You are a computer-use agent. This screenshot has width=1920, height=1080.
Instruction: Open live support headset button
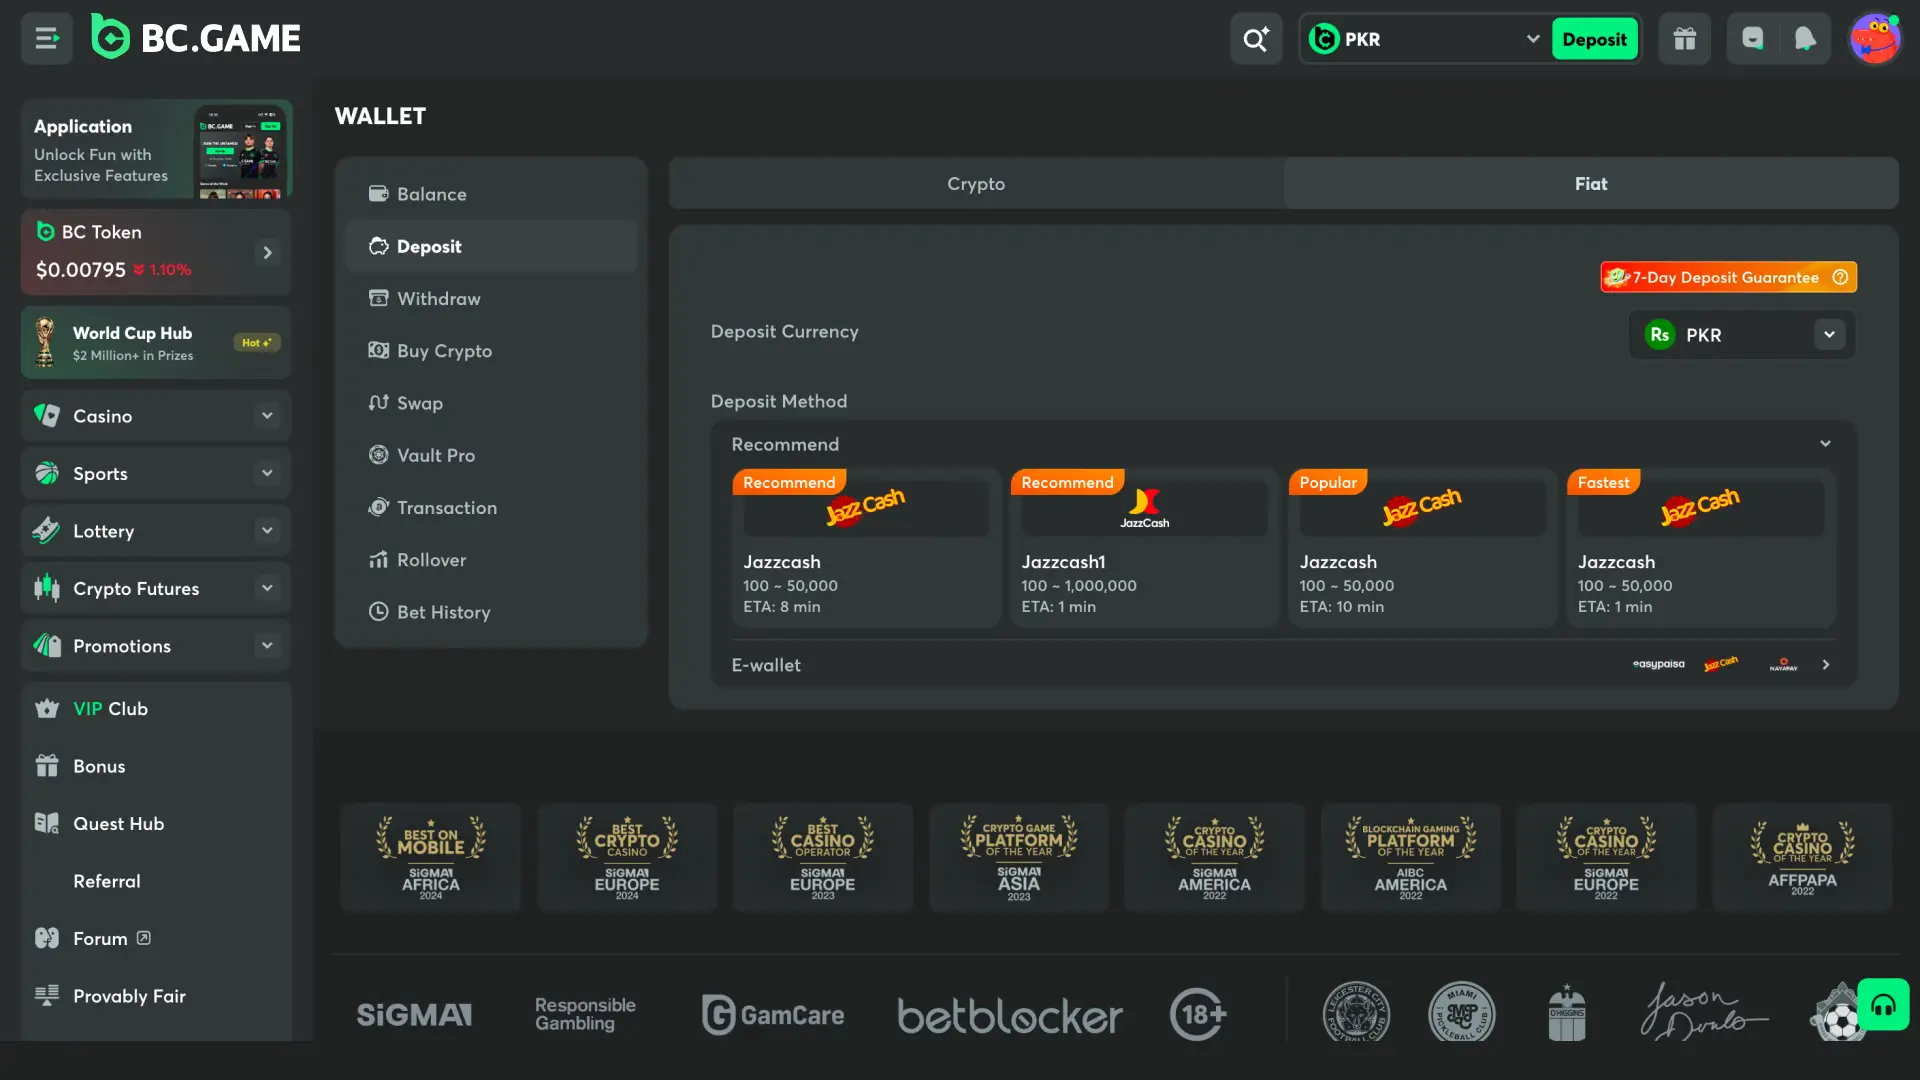(1883, 1005)
